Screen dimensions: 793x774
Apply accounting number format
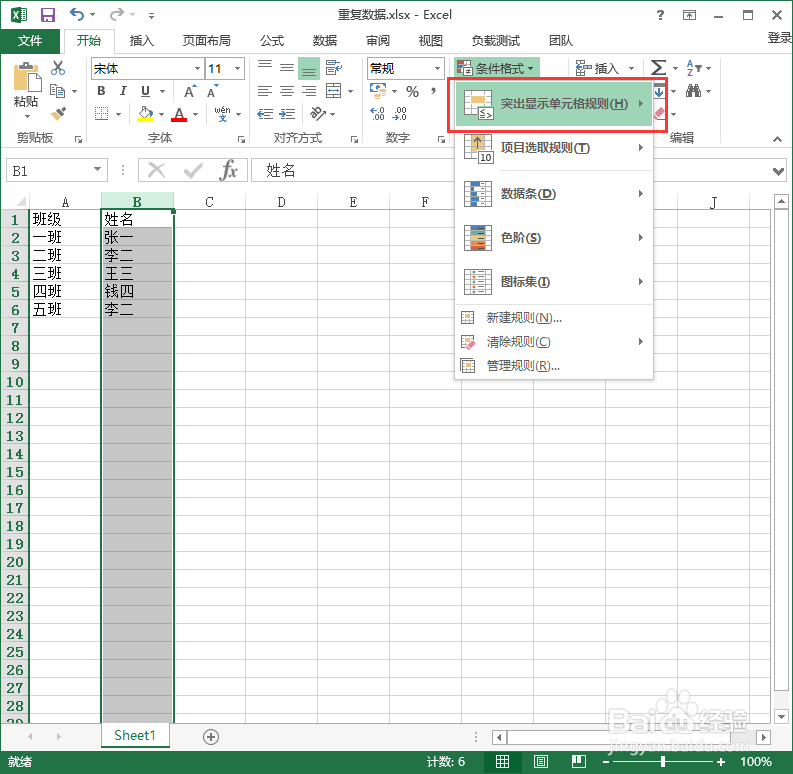(379, 91)
